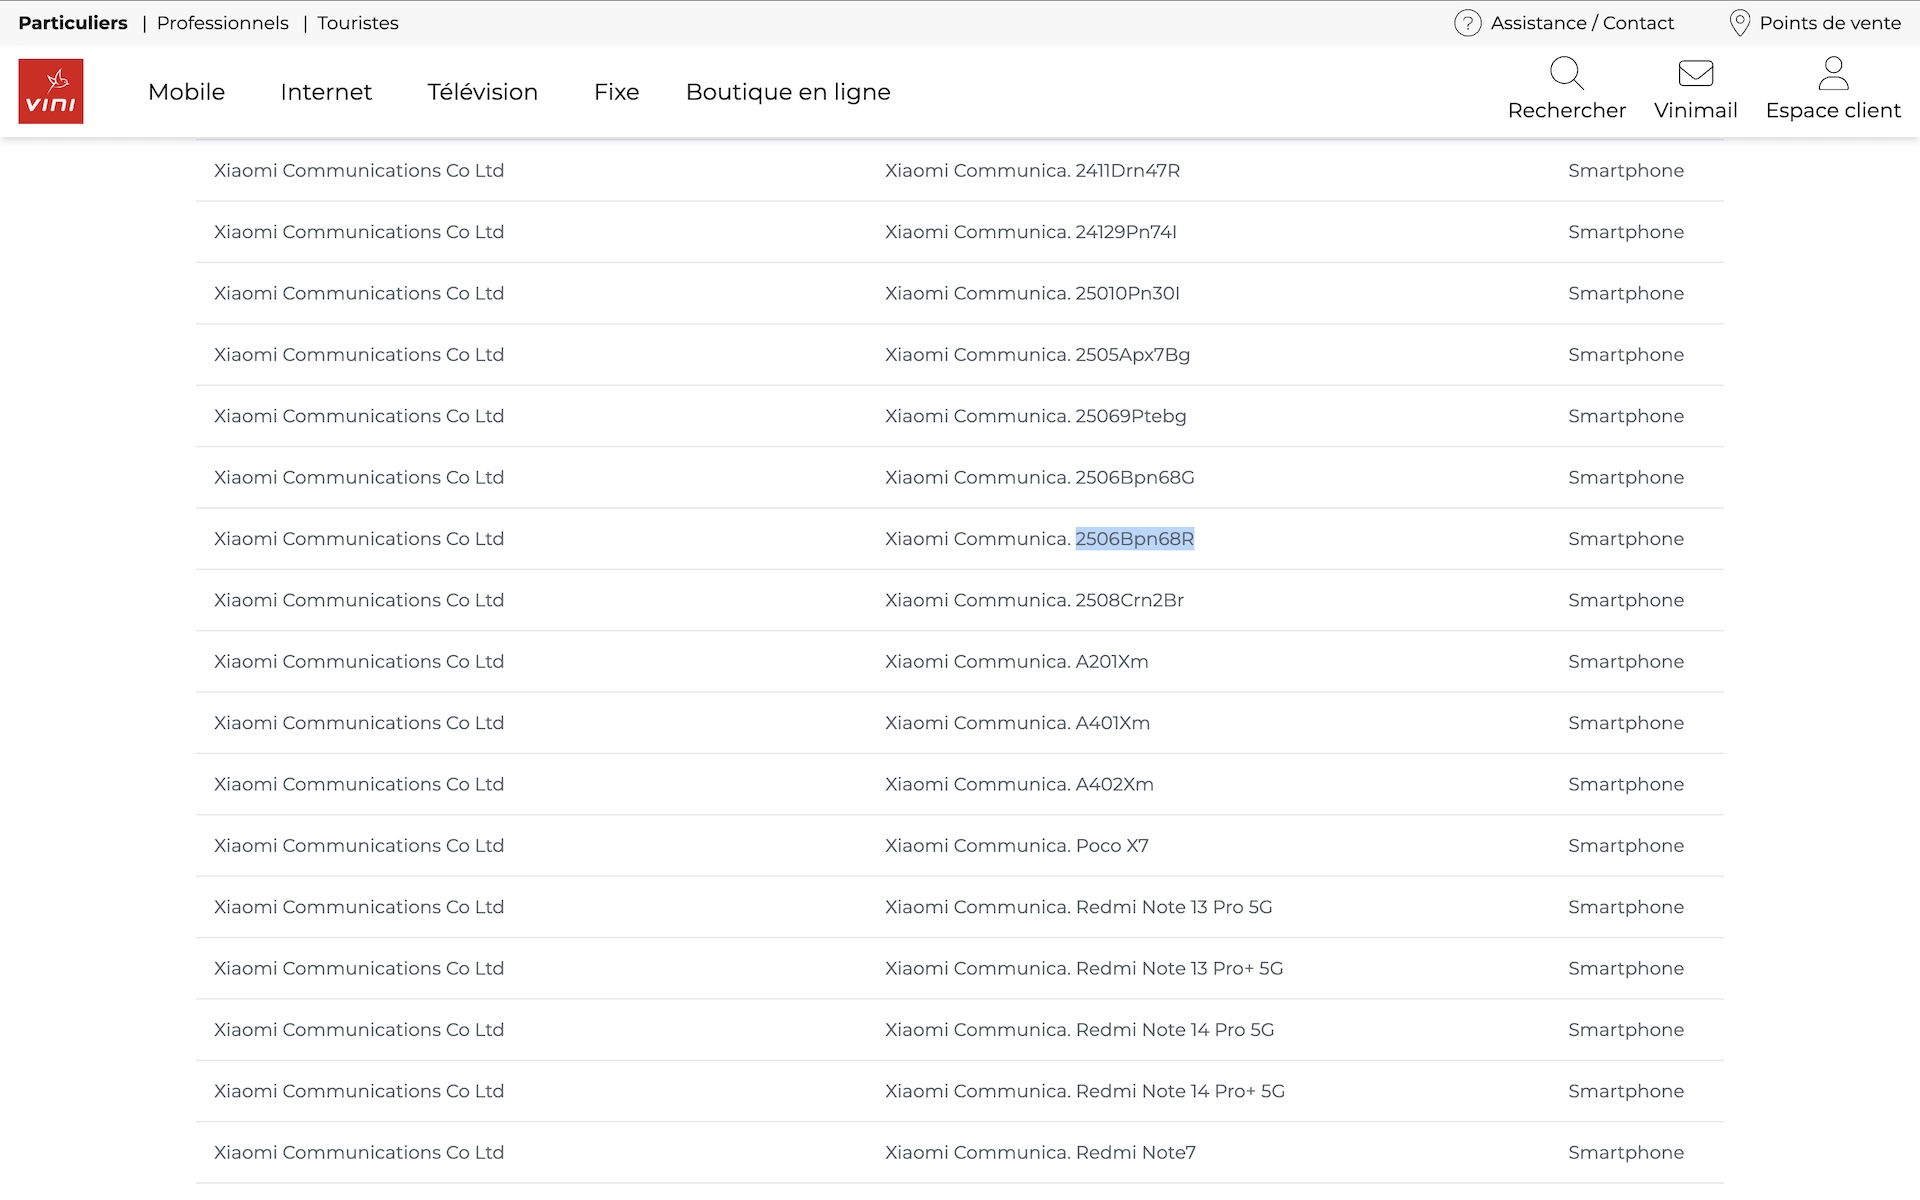Open the Rechercher search magnifier icon
Viewport: 1920px width, 1200px height.
tap(1566, 73)
